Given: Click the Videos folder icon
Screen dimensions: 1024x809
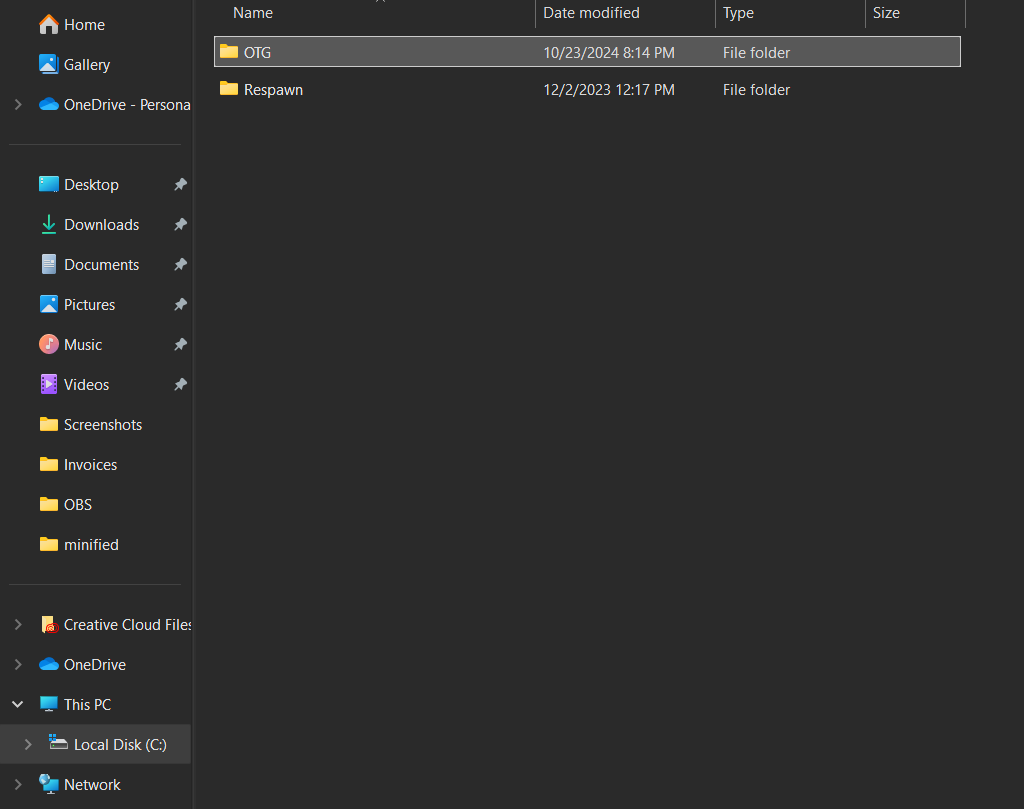Looking at the screenshot, I should tap(48, 384).
